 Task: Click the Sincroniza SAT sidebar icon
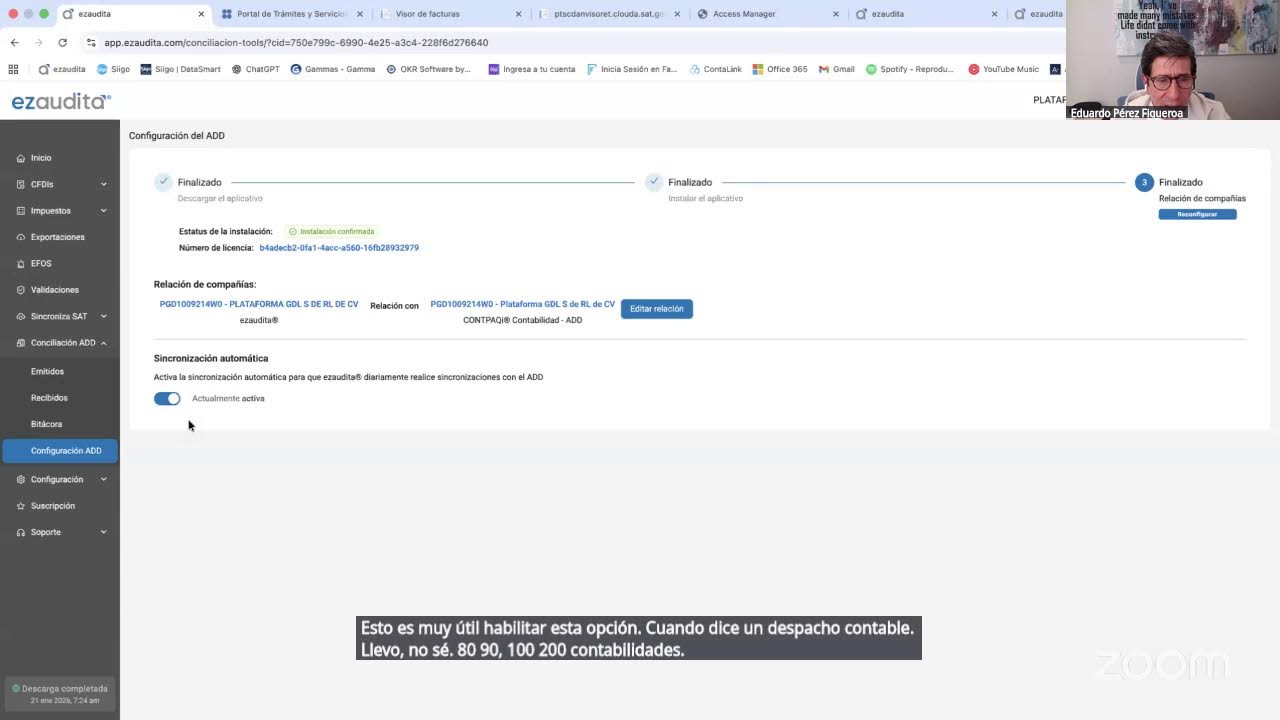point(21,316)
